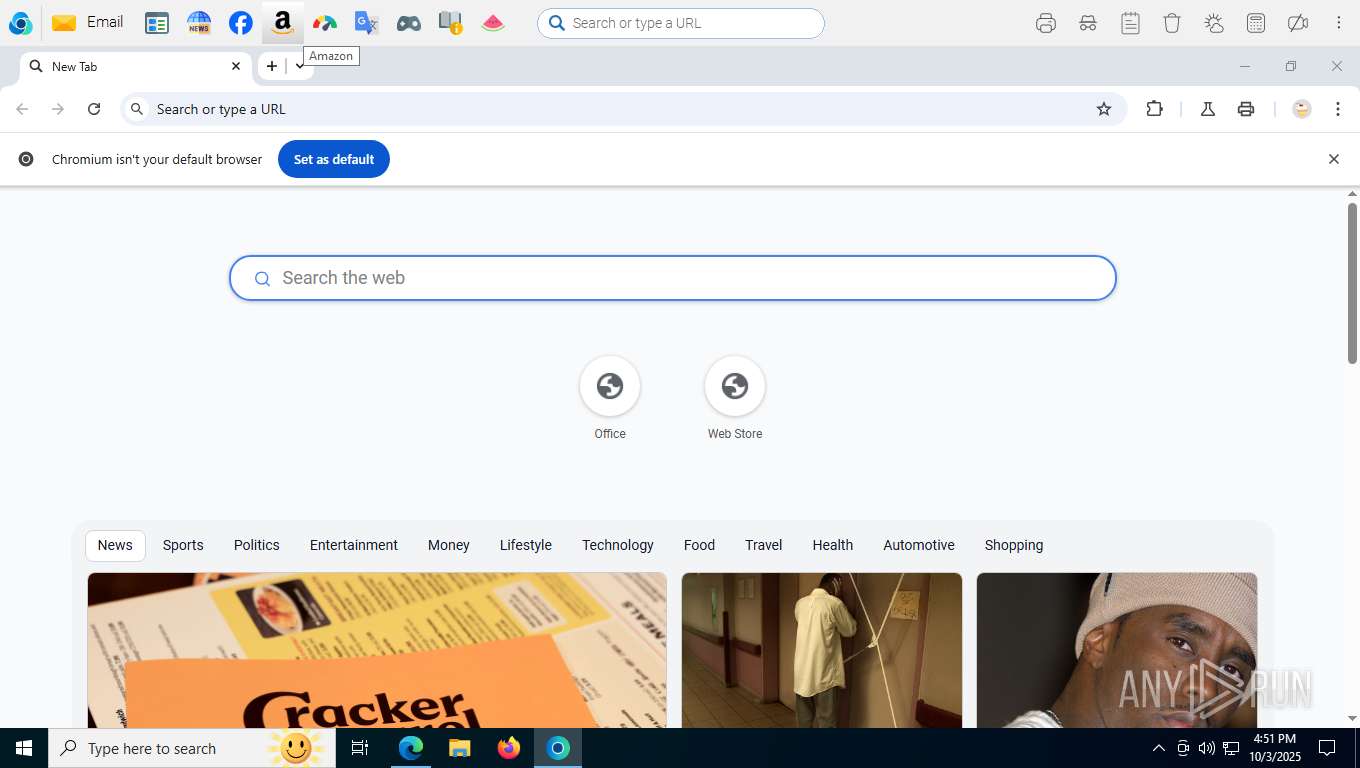
Task: Open the profile avatar menu
Action: [x=1301, y=109]
